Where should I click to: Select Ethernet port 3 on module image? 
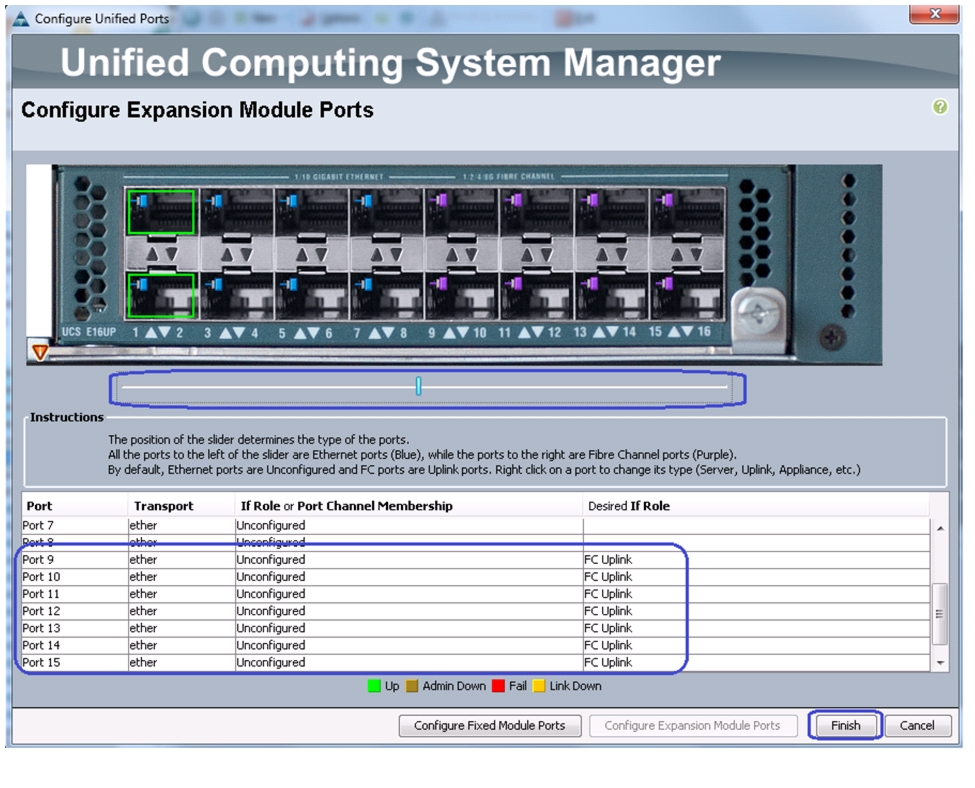[236, 212]
